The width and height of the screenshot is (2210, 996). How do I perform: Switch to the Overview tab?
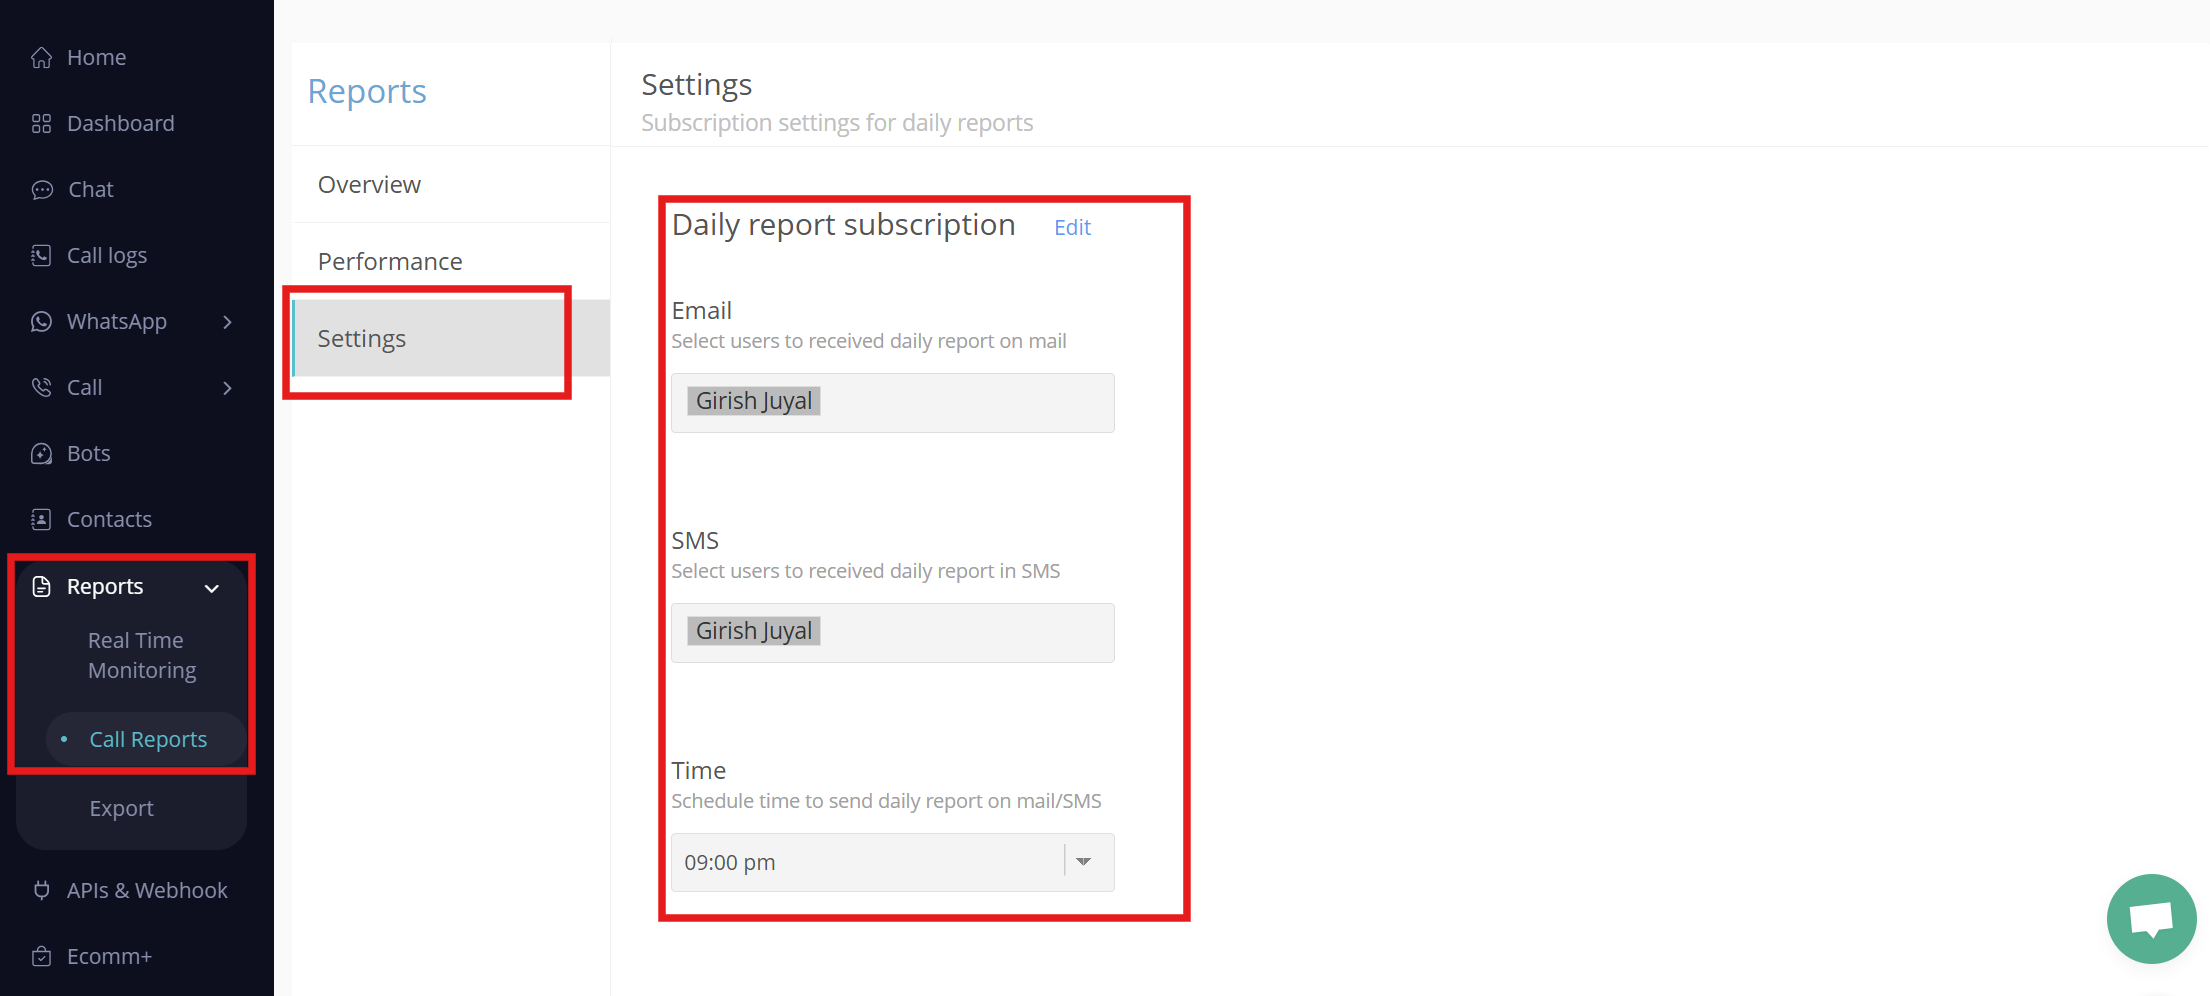point(369,185)
